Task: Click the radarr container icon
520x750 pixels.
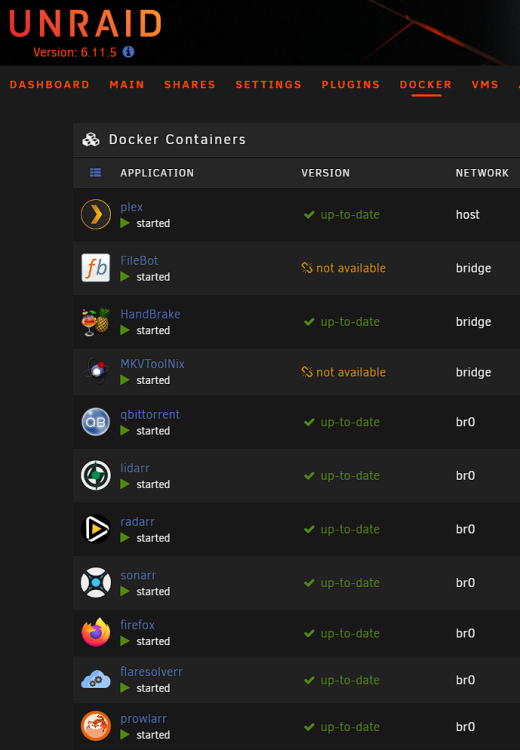Action: click(x=96, y=529)
